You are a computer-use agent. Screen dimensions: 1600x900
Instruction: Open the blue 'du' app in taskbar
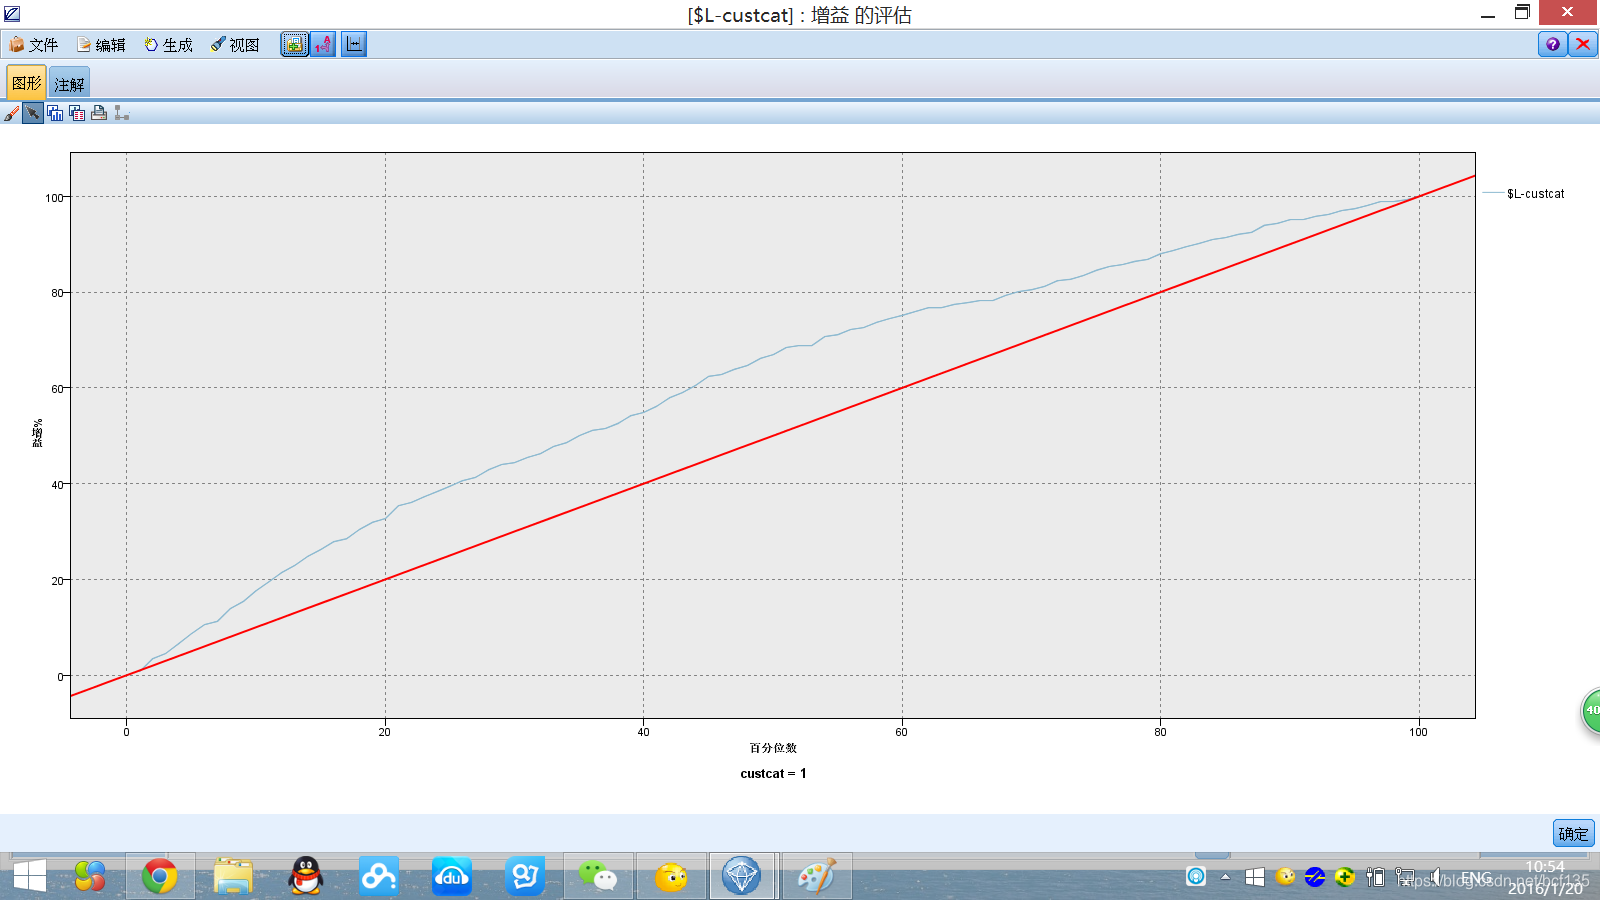[x=452, y=876]
